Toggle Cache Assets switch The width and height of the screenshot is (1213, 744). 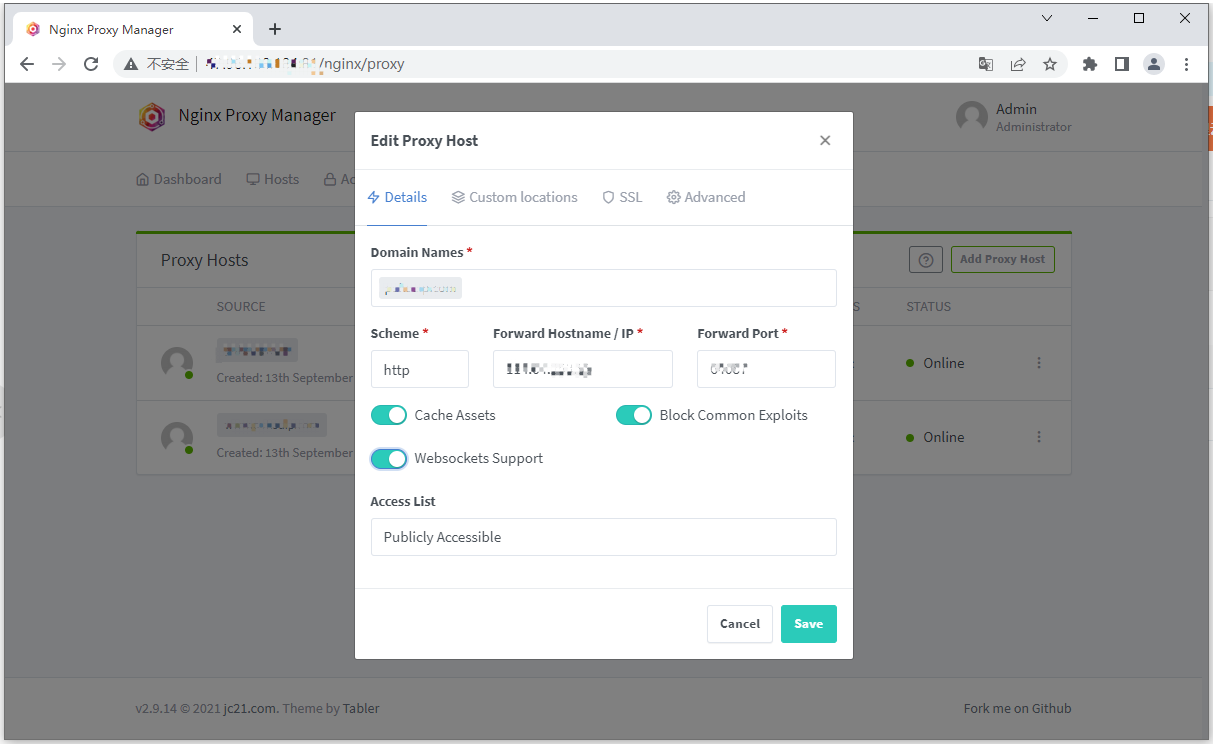(389, 415)
